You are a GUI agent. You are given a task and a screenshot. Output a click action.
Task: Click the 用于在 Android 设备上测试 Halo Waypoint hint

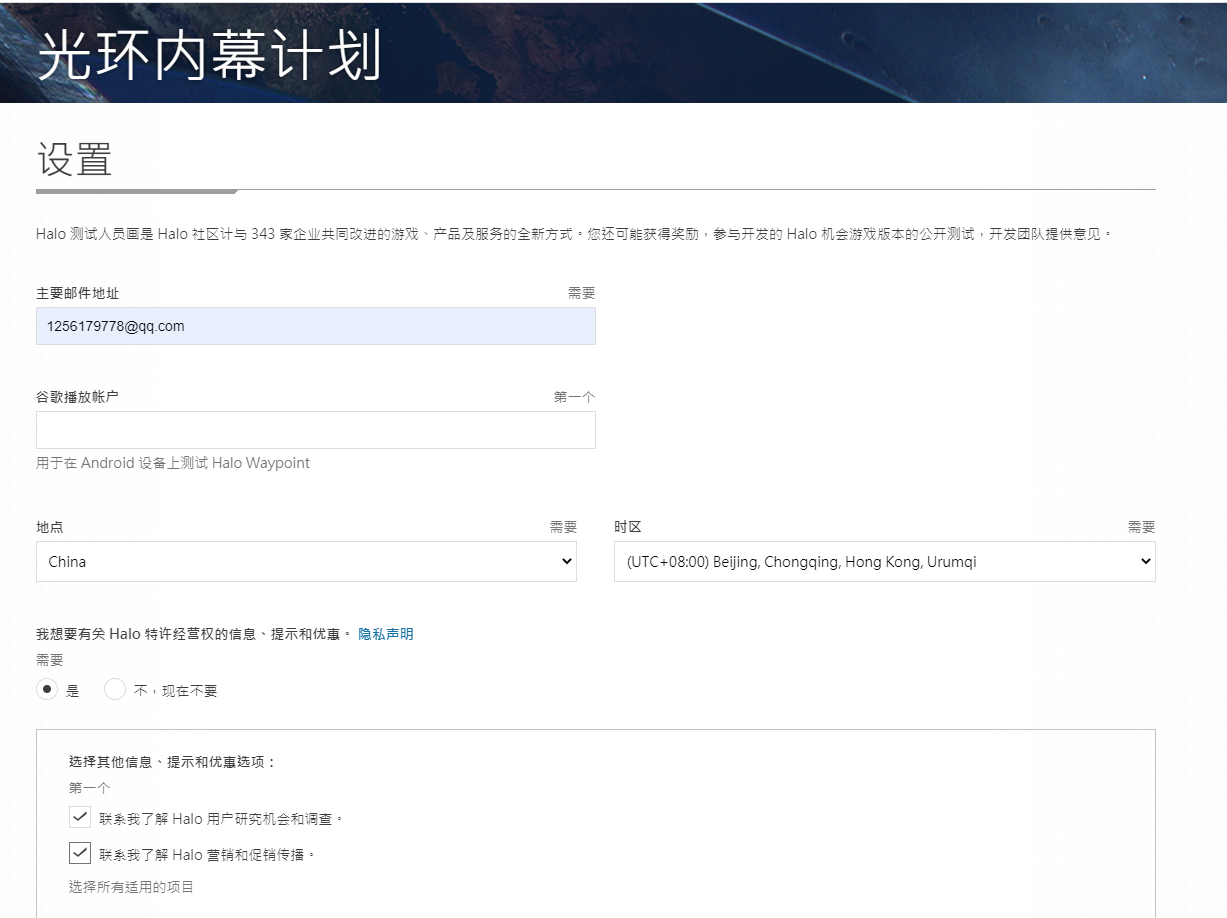coord(173,463)
